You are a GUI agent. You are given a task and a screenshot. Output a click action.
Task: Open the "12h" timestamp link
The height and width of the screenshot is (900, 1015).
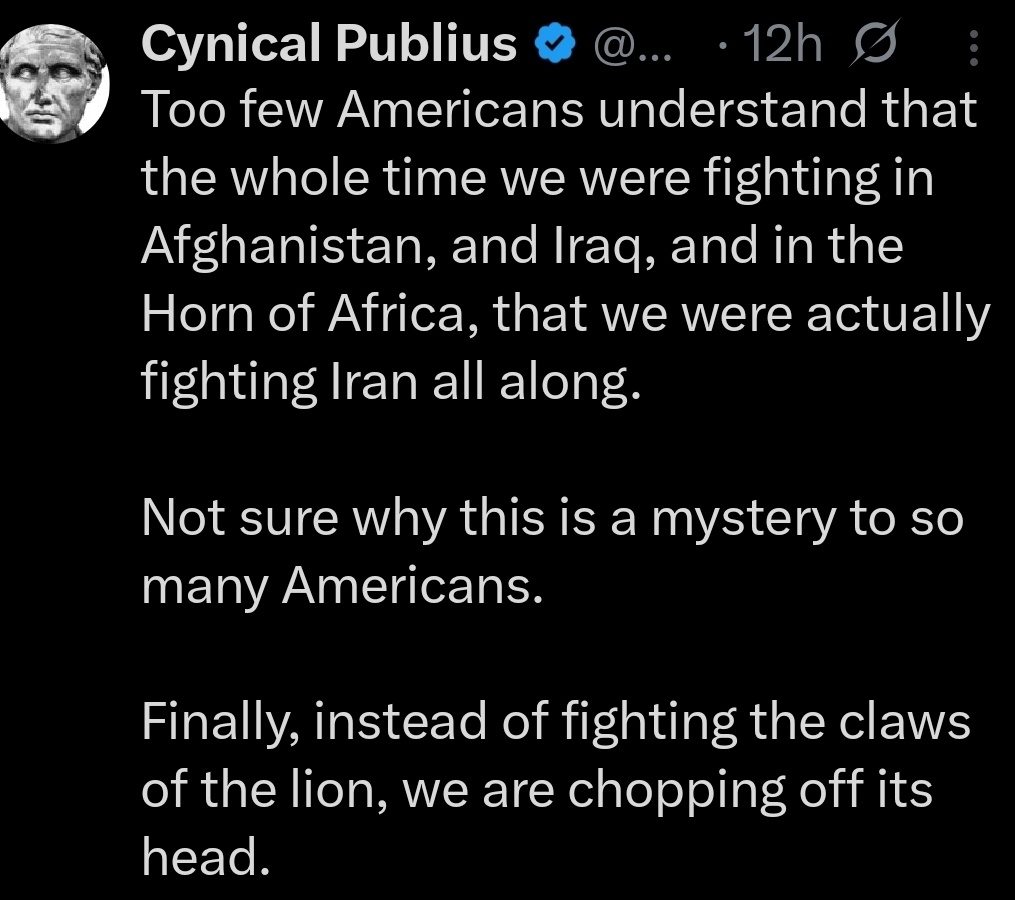(787, 45)
